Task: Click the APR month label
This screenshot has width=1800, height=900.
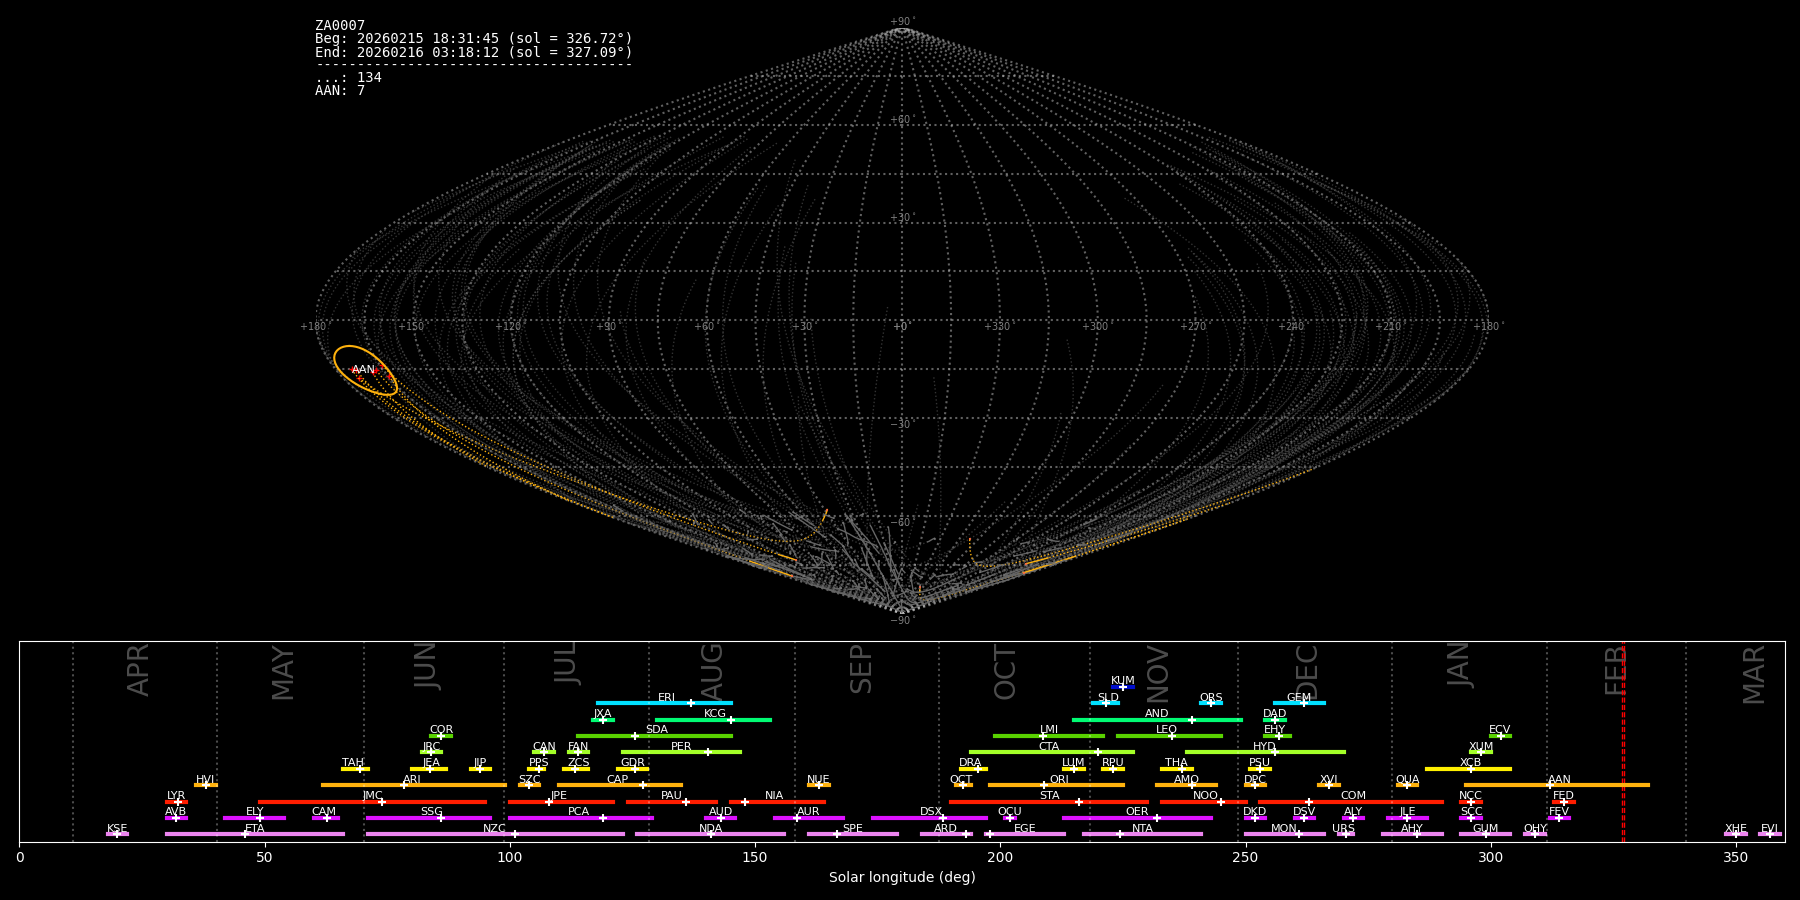Action: [x=138, y=670]
